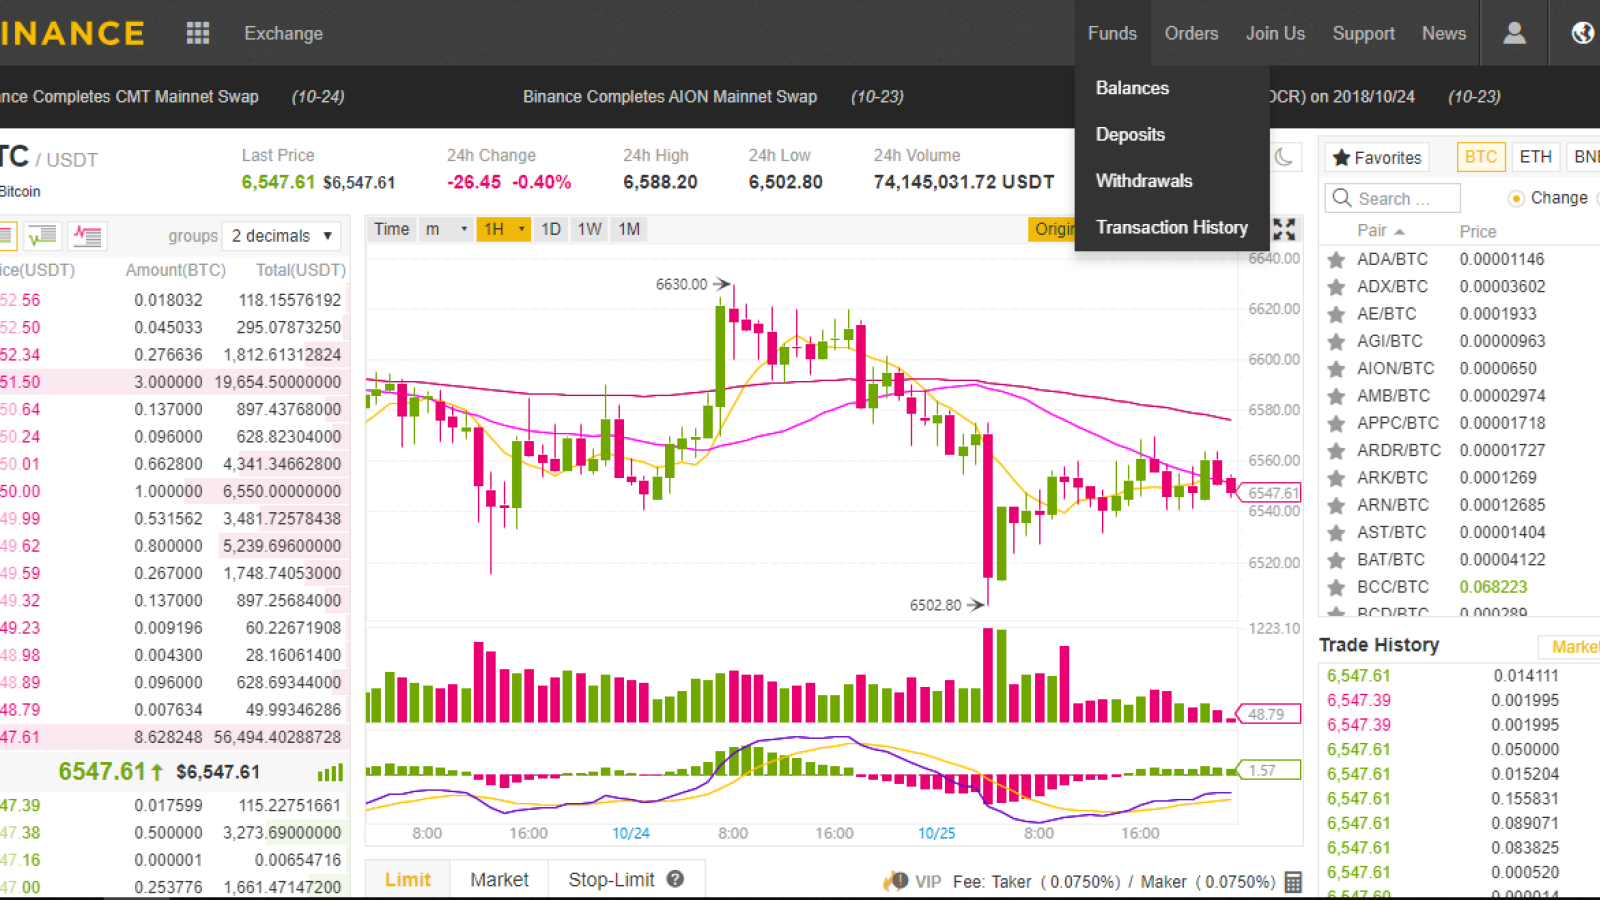
Task: Expand chart to fullscreen
Action: click(1284, 229)
